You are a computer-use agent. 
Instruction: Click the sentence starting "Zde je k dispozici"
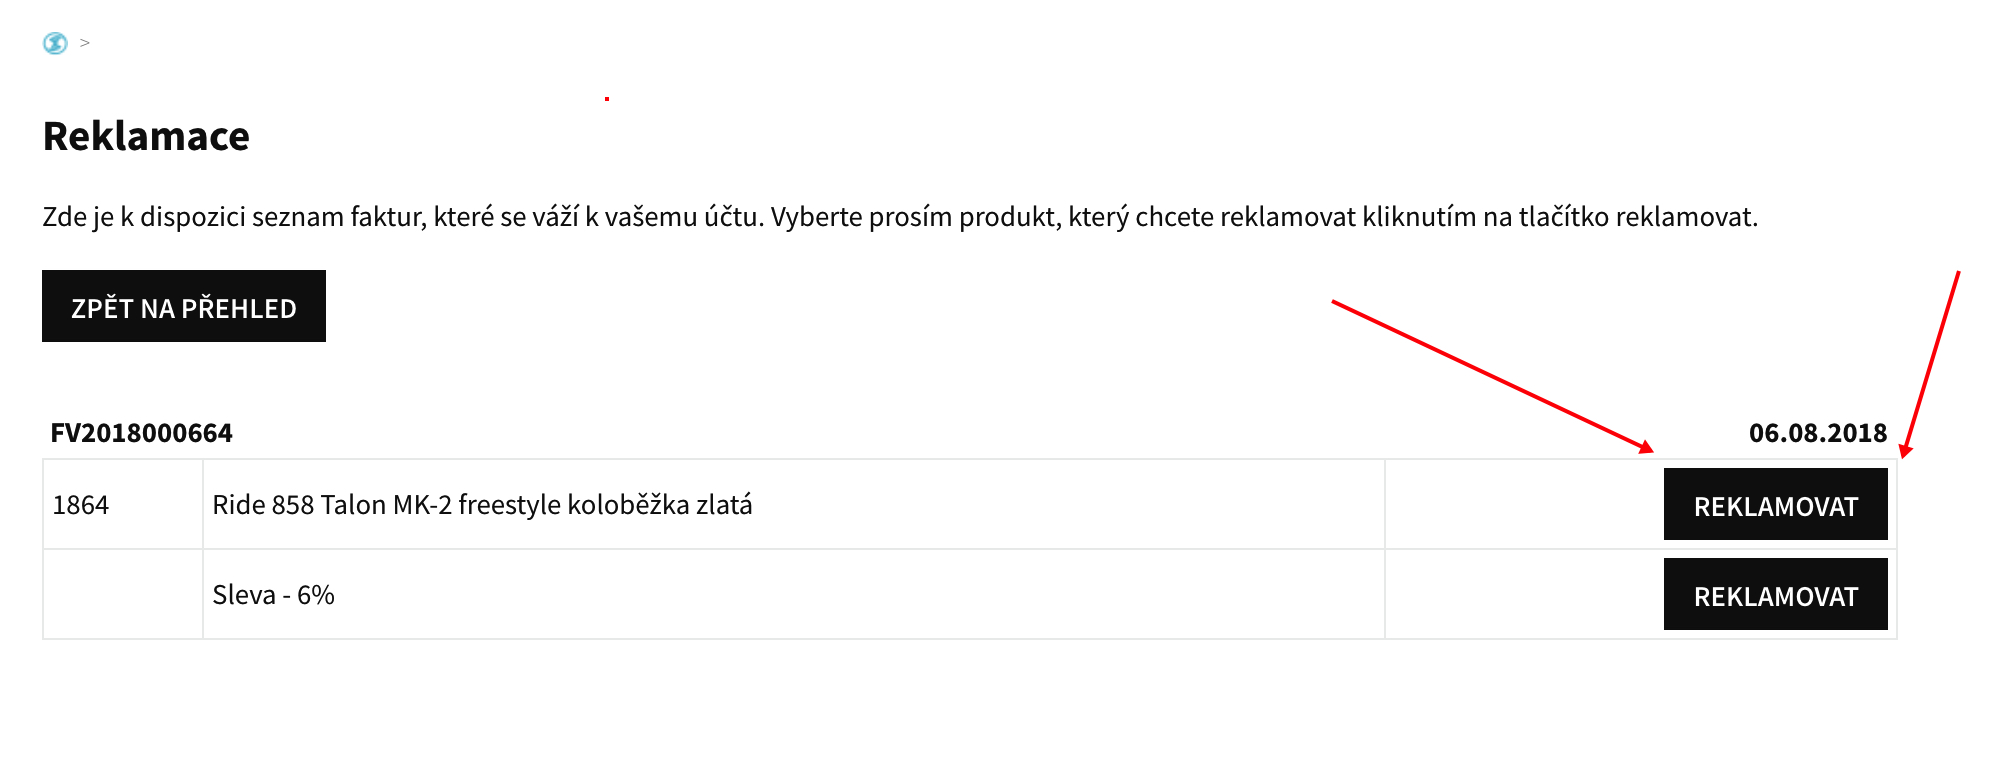coord(400,217)
